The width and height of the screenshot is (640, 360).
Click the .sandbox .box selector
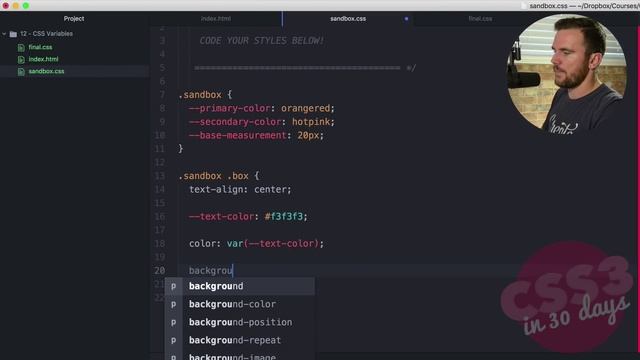tap(213, 176)
